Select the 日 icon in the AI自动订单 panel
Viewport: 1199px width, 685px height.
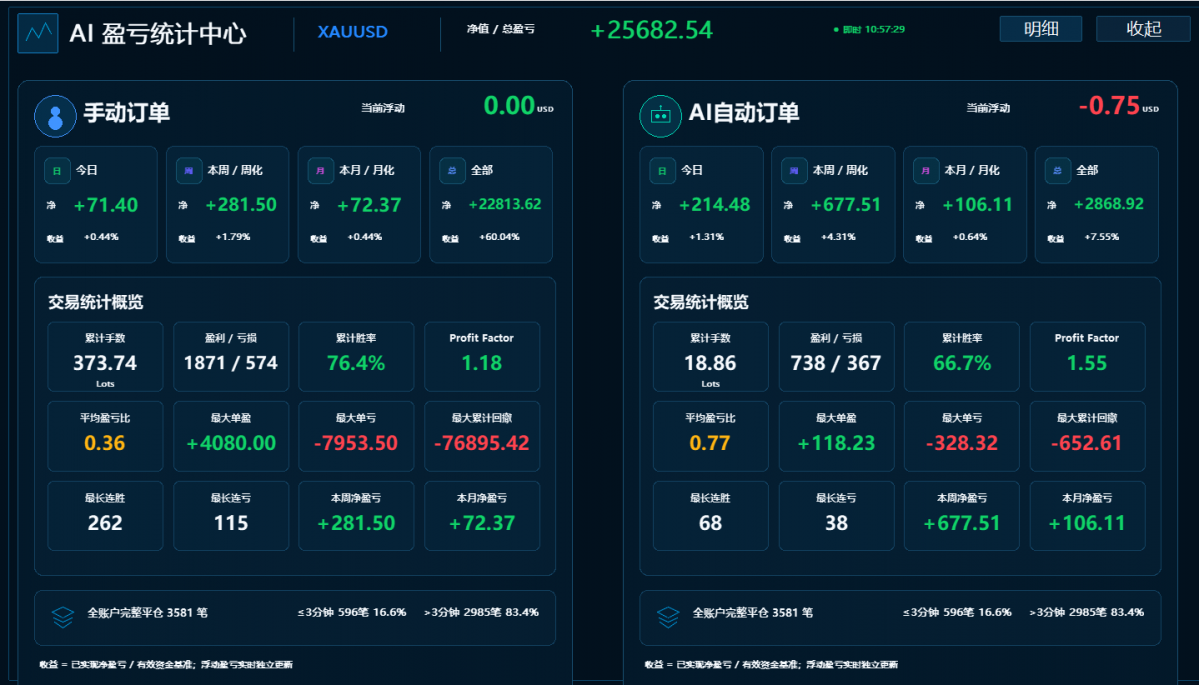tap(662, 170)
